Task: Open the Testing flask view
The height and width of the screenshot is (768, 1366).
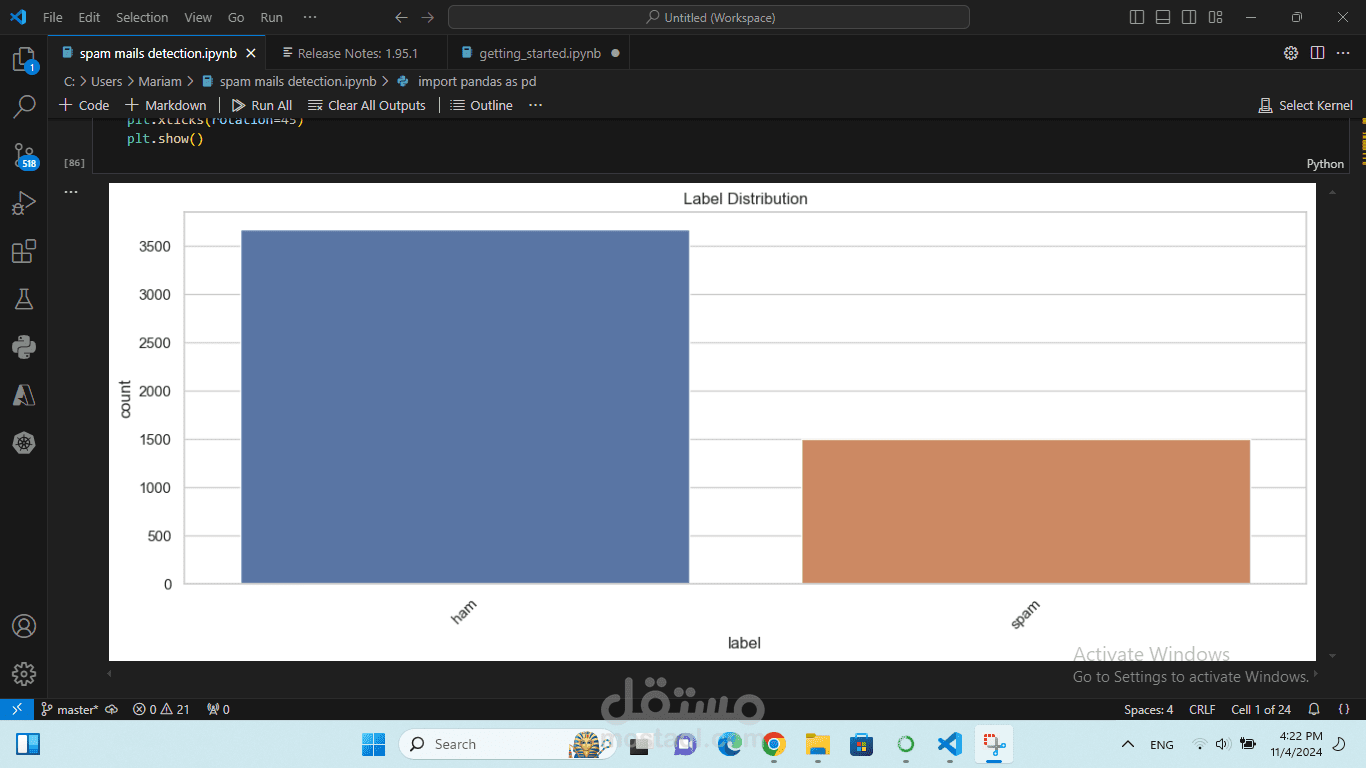Action: [24, 299]
